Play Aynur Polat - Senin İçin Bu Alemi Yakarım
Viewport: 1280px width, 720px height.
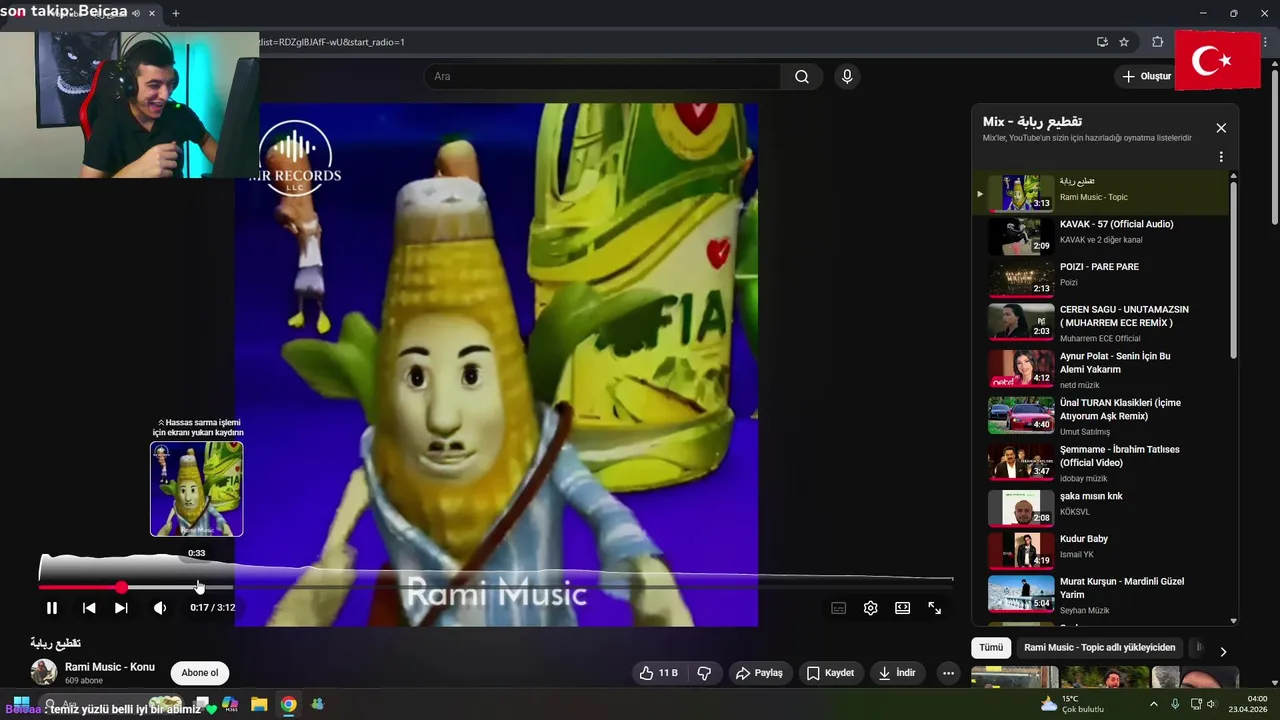tap(1100, 368)
